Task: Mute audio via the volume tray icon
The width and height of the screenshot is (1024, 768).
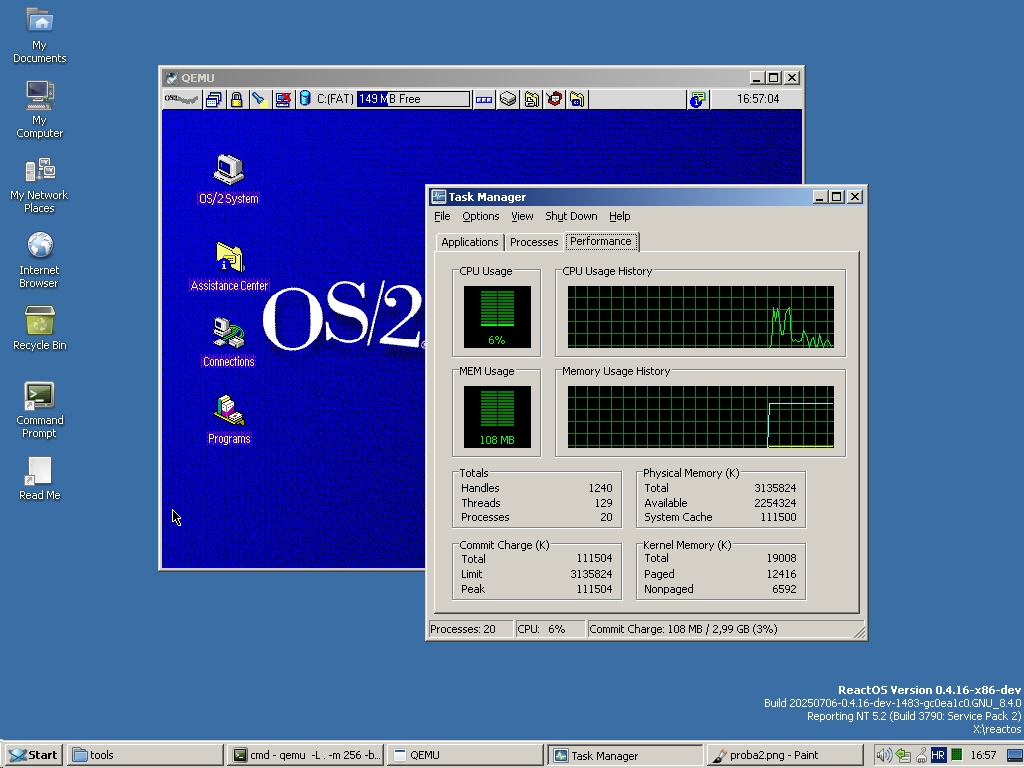Action: [x=884, y=755]
